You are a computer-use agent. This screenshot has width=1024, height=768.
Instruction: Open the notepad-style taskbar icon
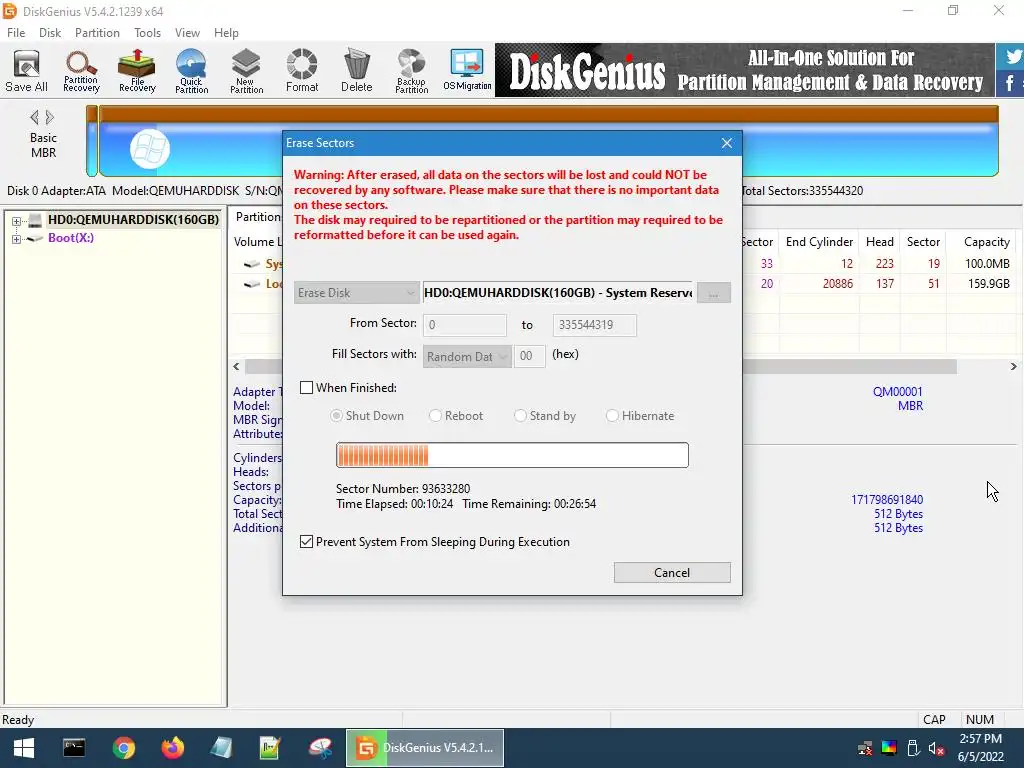(221, 748)
